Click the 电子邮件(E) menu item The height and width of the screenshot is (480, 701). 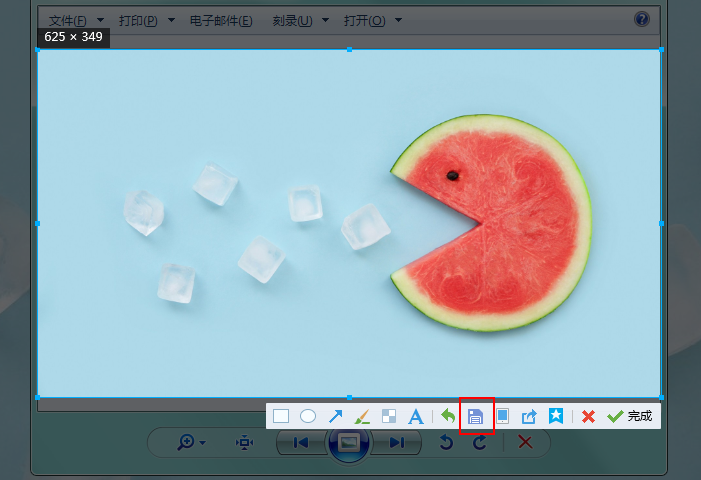[221, 21]
